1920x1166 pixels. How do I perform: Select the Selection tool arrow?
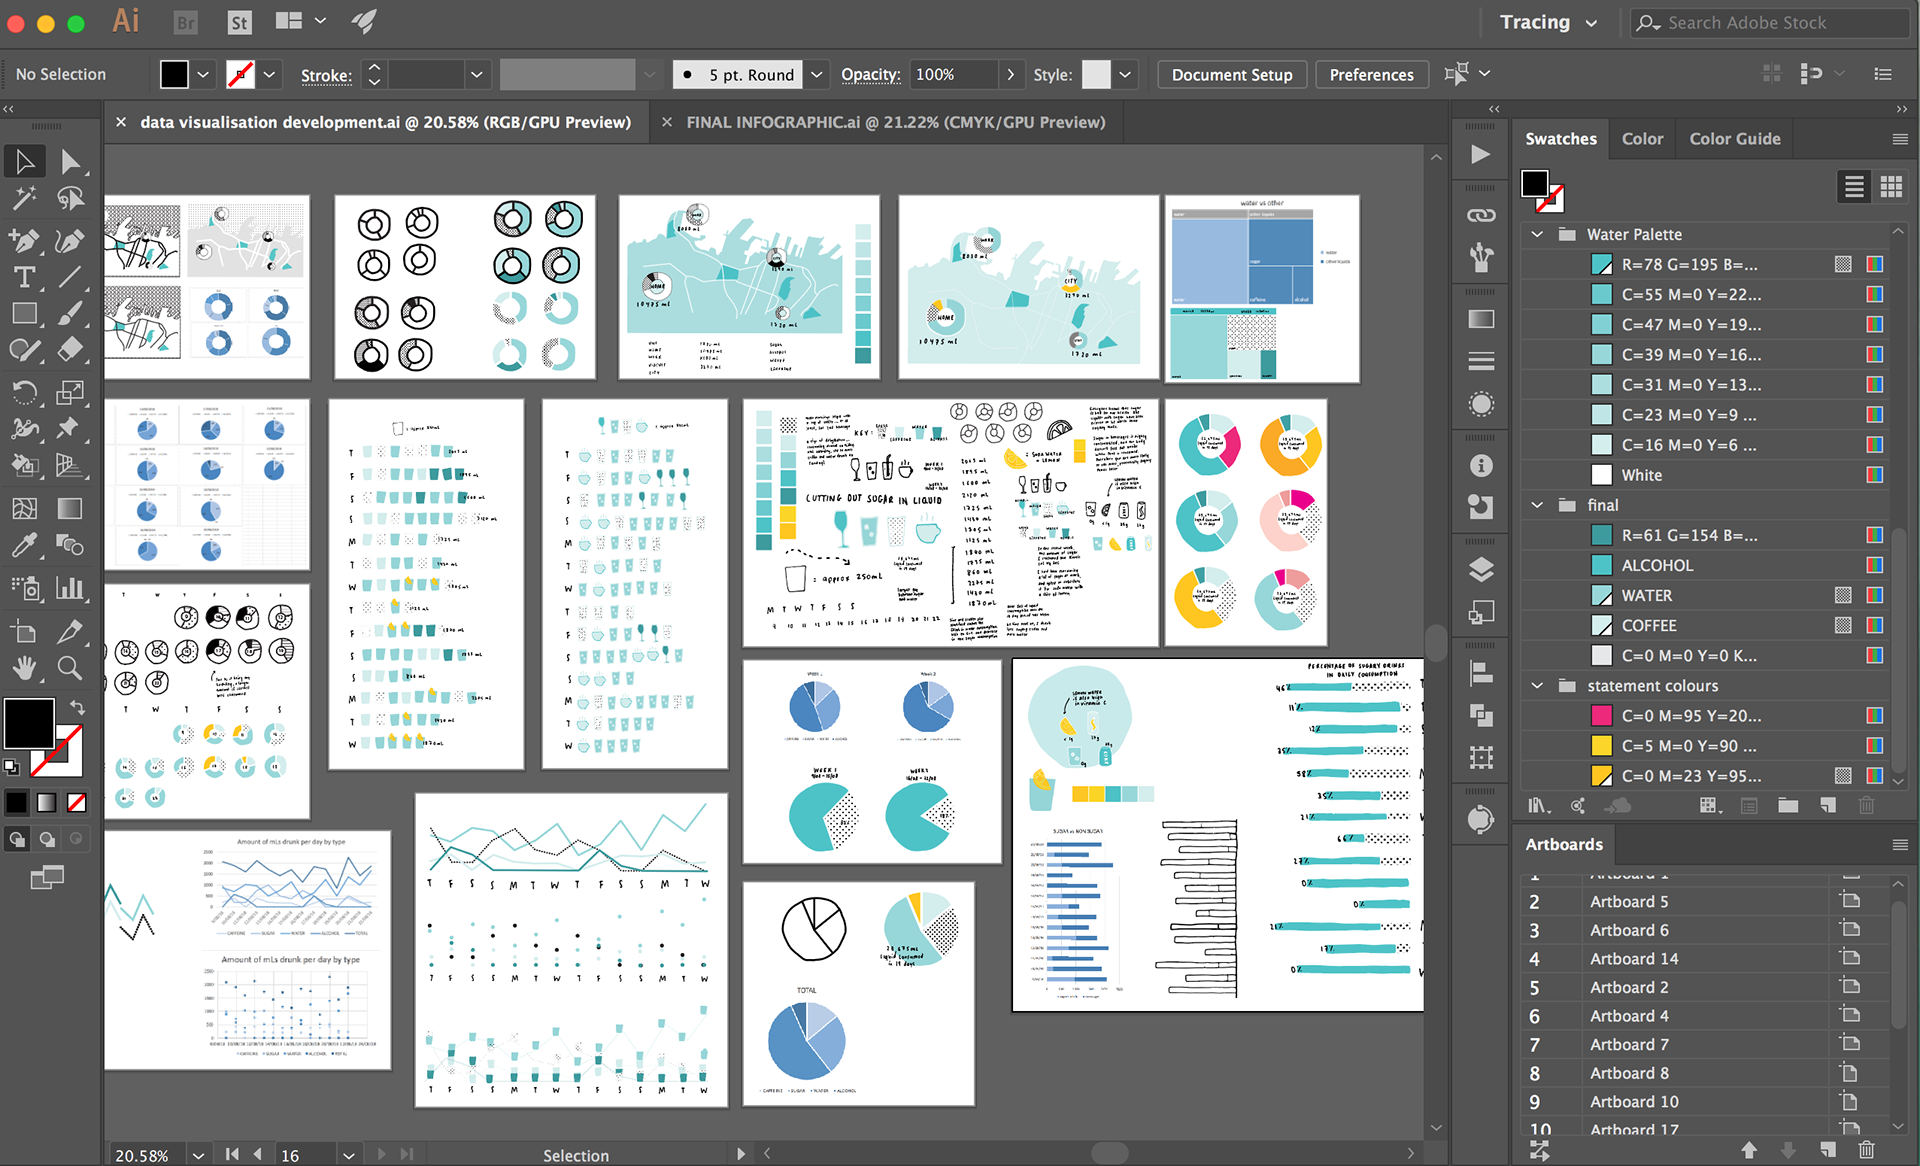25,161
